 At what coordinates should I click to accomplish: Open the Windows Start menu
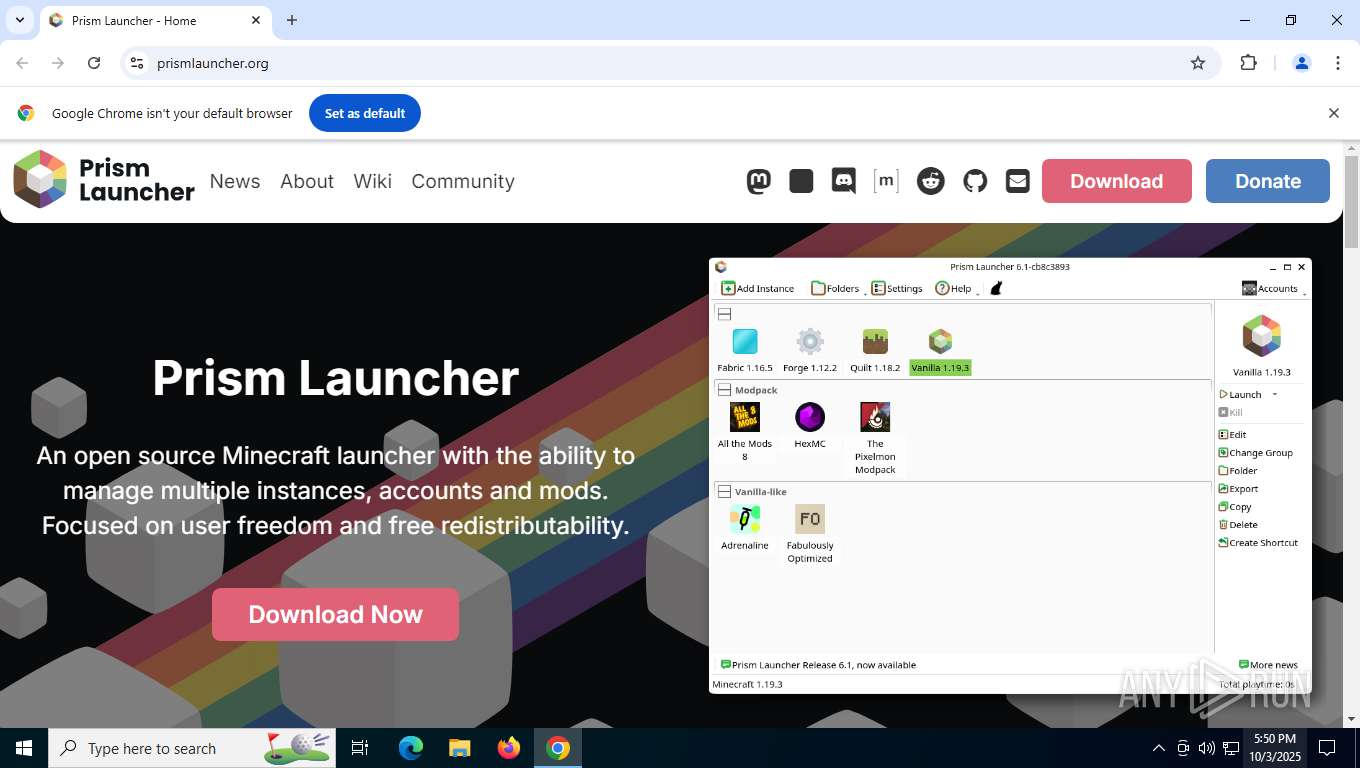pos(24,748)
